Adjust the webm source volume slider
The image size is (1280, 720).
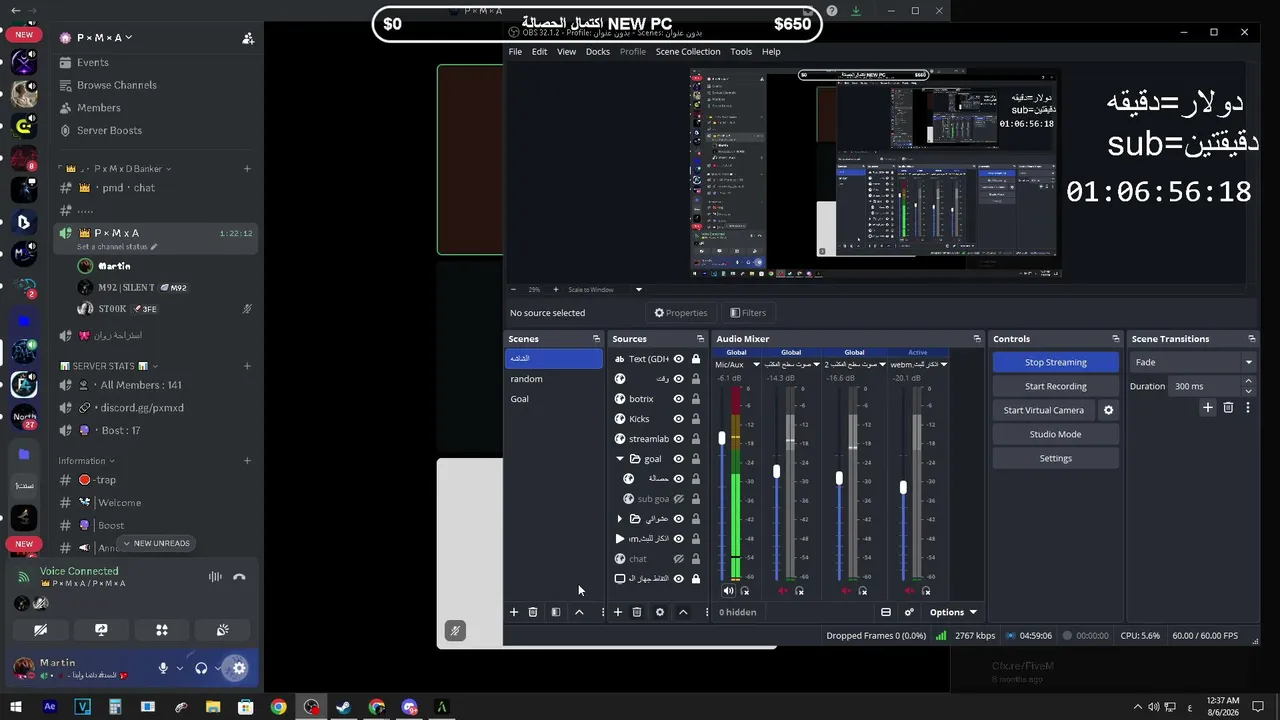903,487
